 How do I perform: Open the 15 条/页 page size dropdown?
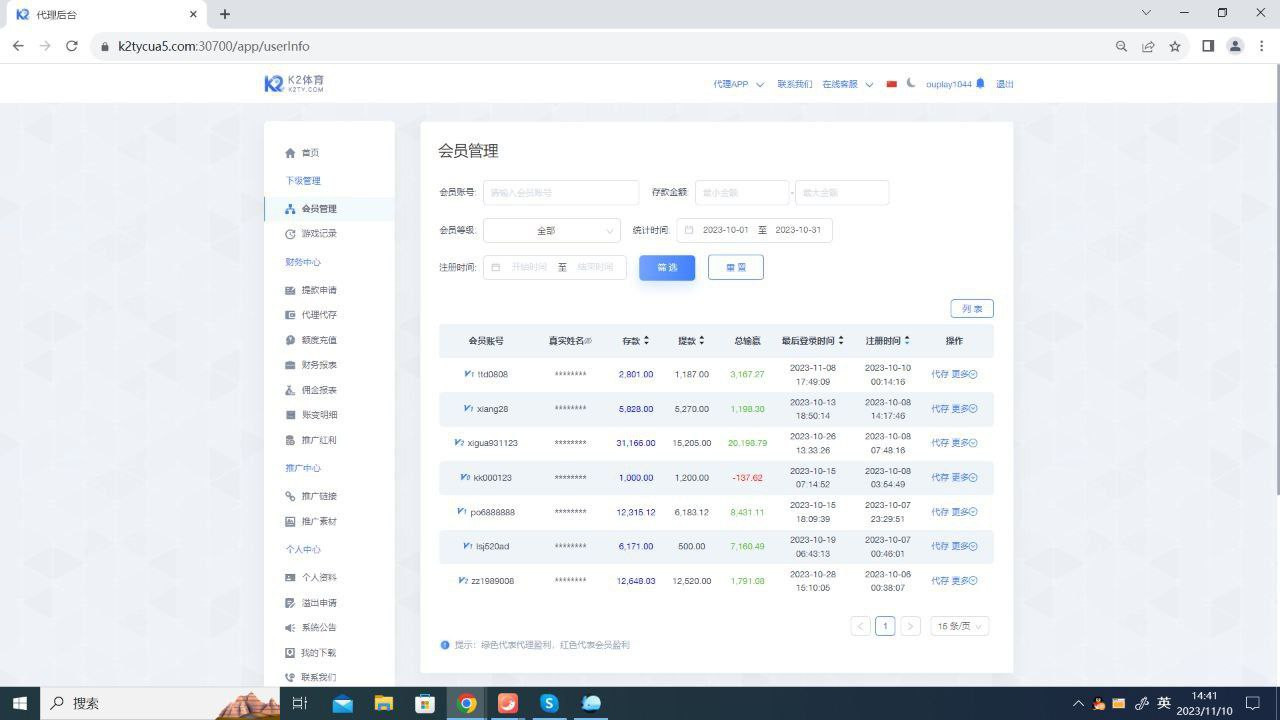959,626
